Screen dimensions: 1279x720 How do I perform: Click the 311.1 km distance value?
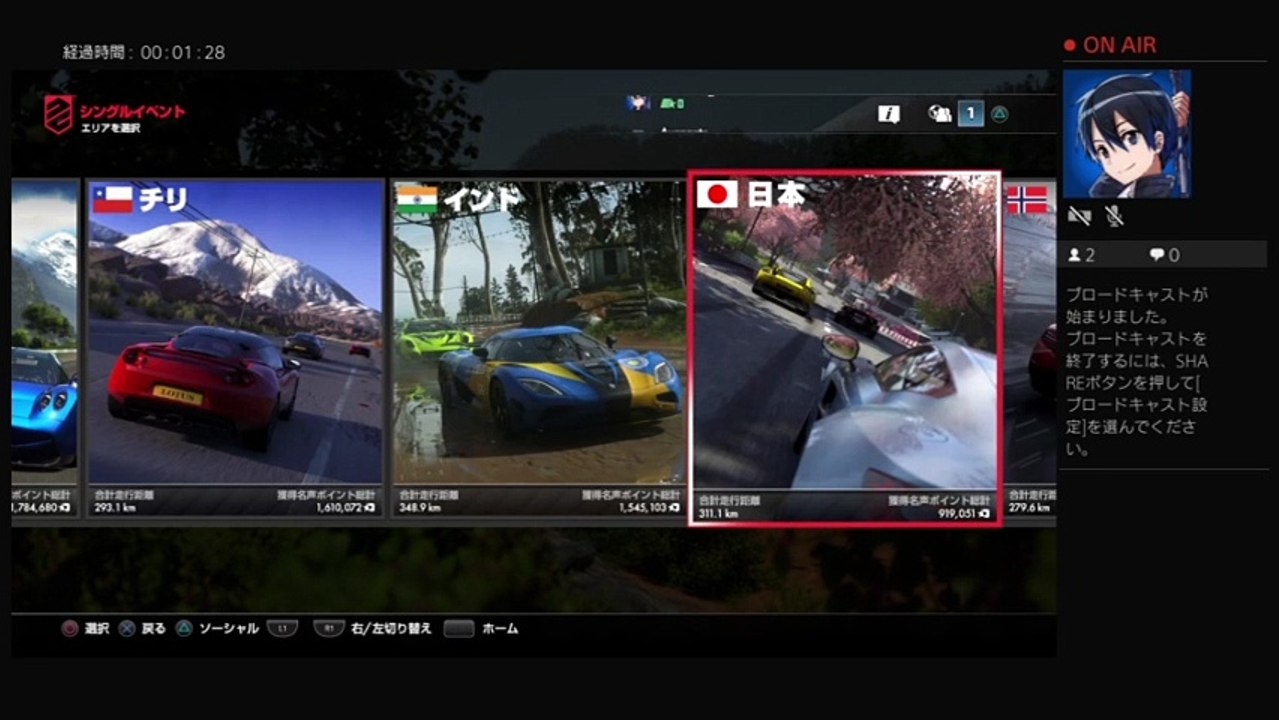(718, 513)
